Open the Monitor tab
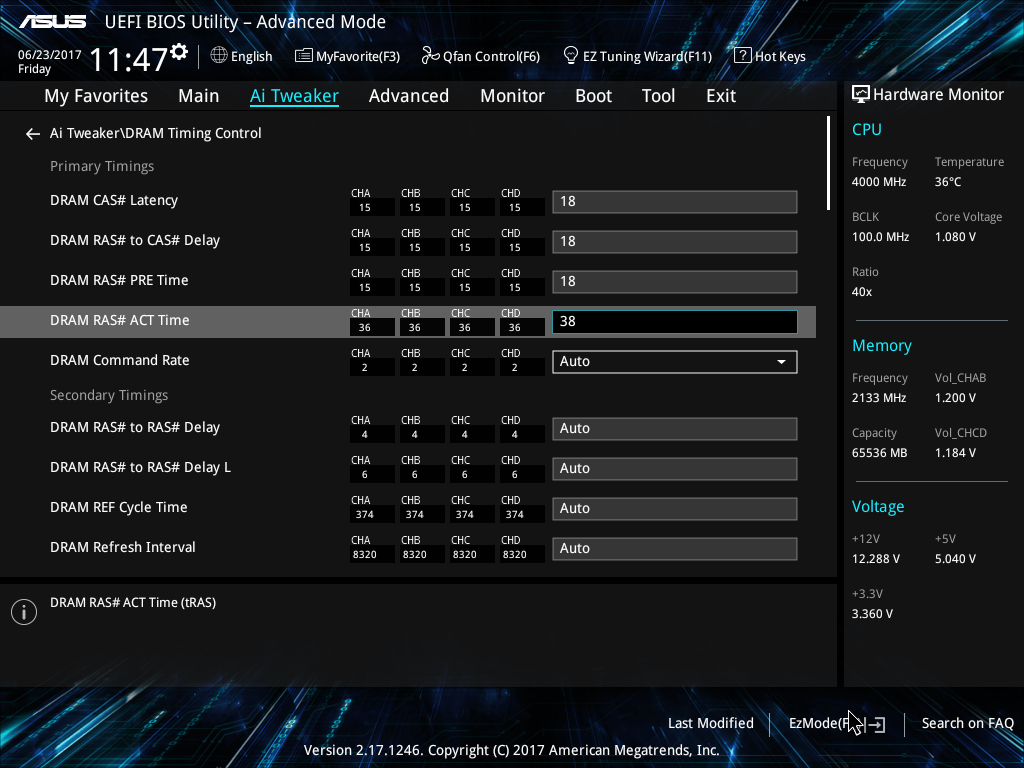Viewport: 1024px width, 768px height. pyautogui.click(x=513, y=96)
